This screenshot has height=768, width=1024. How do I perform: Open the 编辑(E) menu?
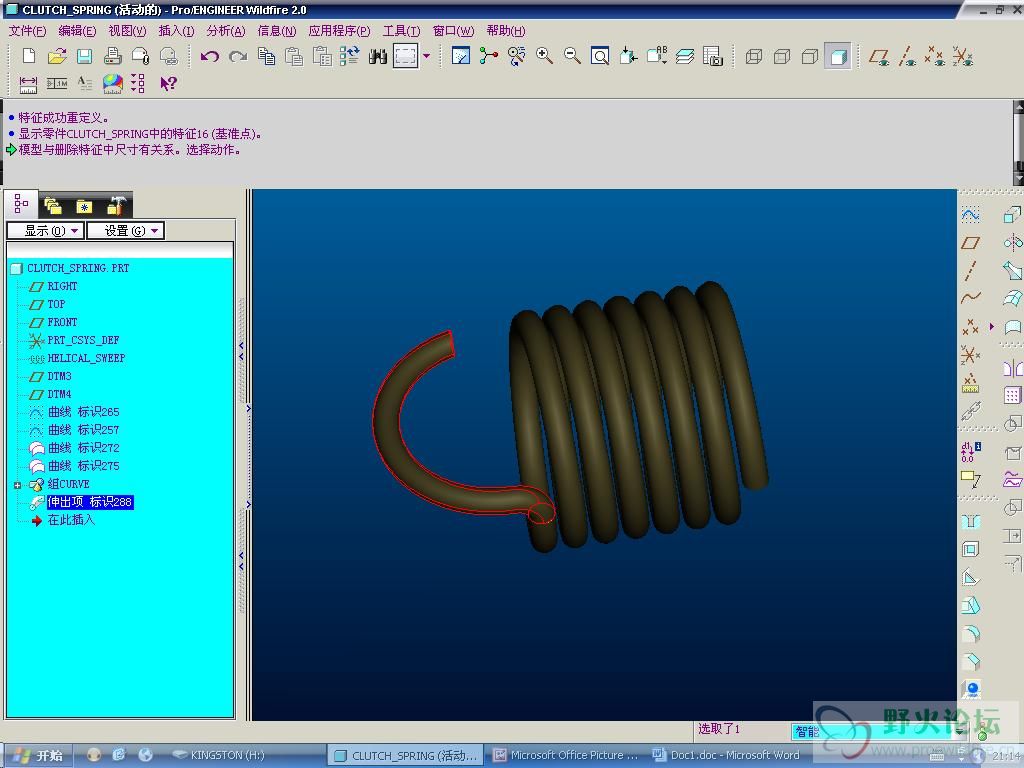click(x=77, y=31)
